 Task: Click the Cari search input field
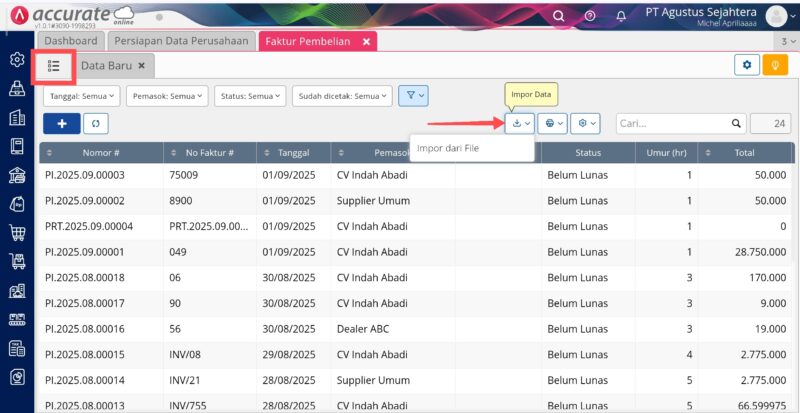coord(672,123)
